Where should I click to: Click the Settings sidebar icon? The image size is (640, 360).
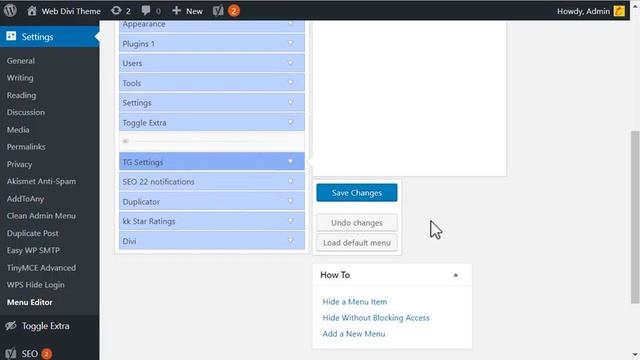pyautogui.click(x=11, y=36)
